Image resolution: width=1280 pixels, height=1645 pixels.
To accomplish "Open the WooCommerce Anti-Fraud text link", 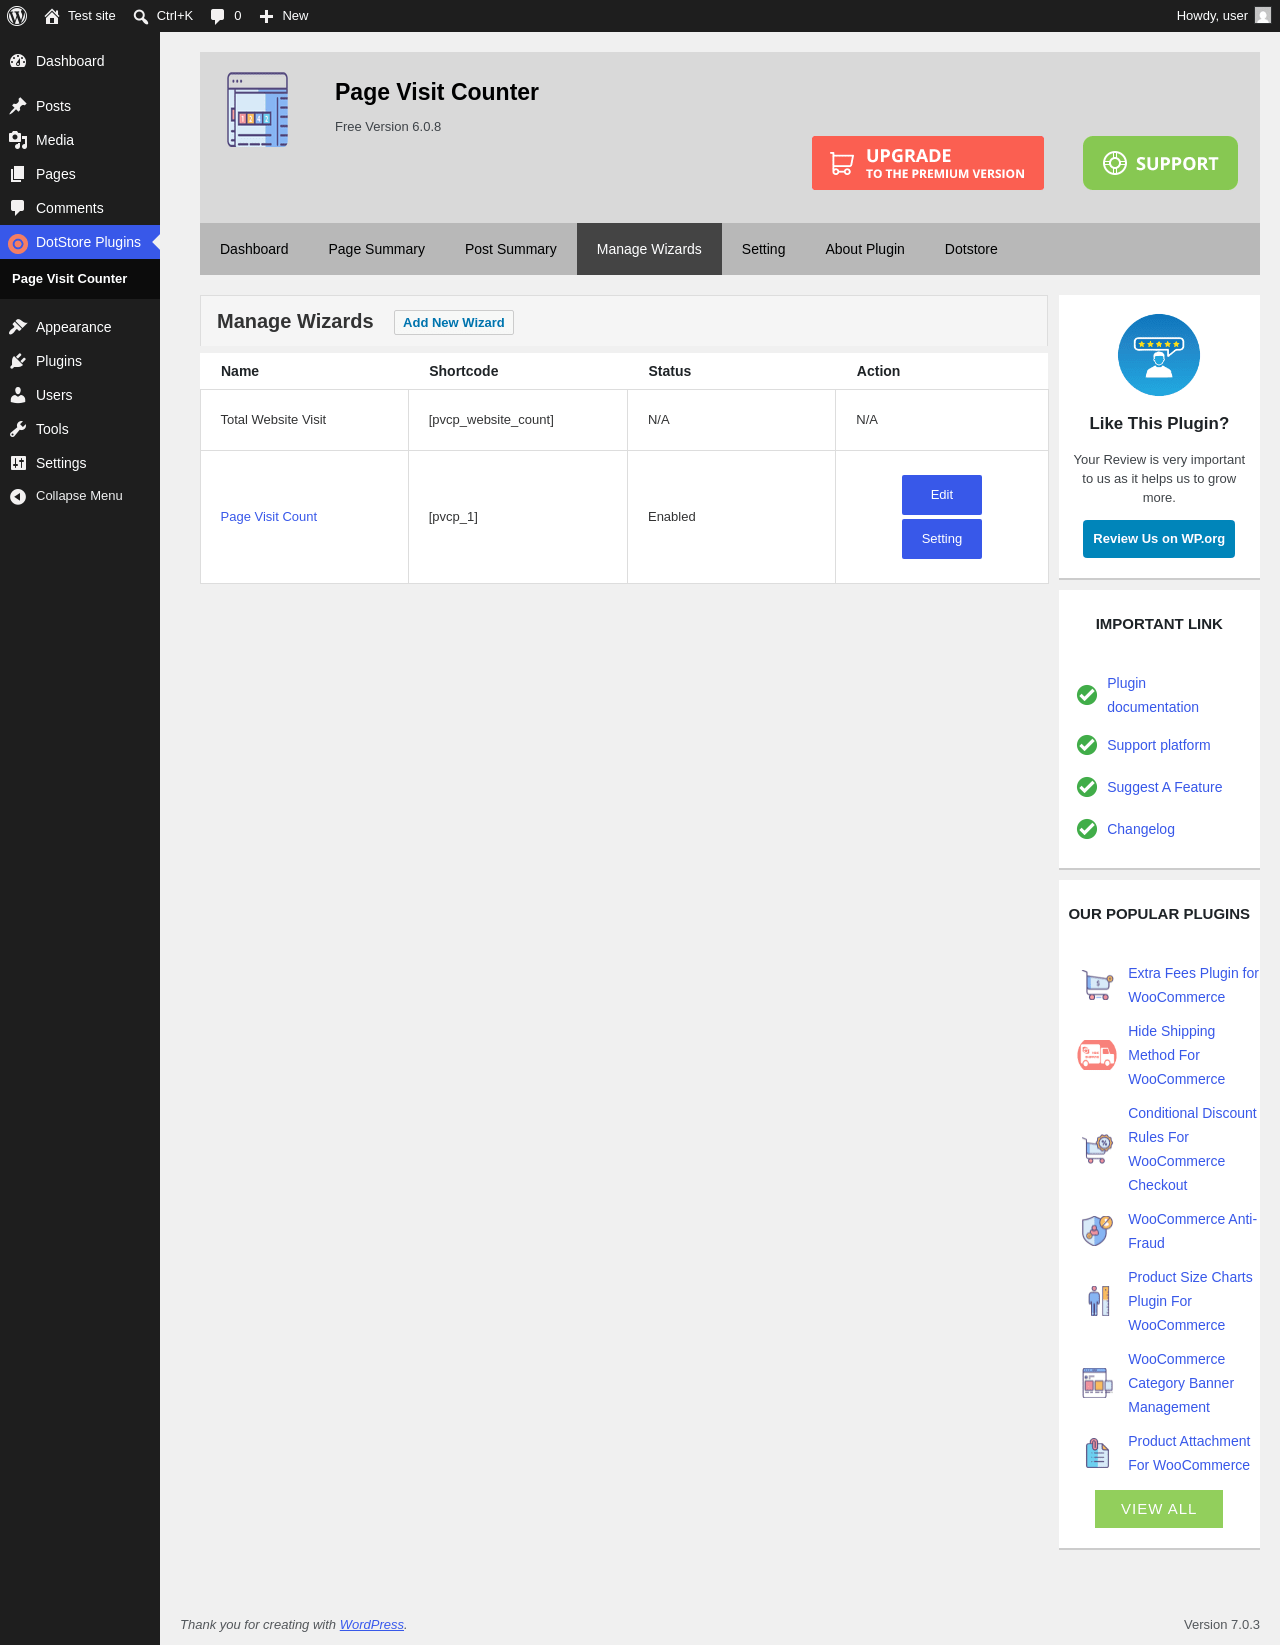I will [x=1192, y=1231].
